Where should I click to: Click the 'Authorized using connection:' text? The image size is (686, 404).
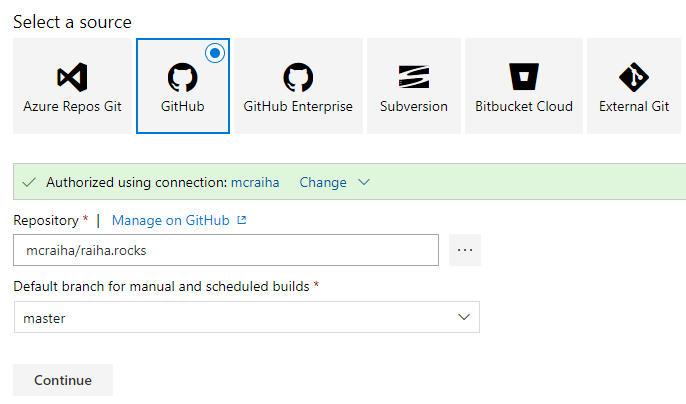click(137, 182)
